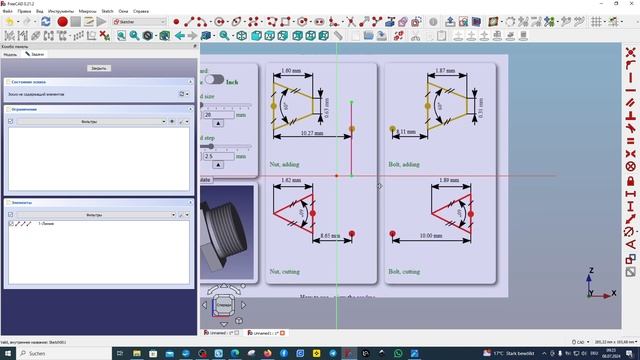Open Firefox from the taskbar

[267, 353]
